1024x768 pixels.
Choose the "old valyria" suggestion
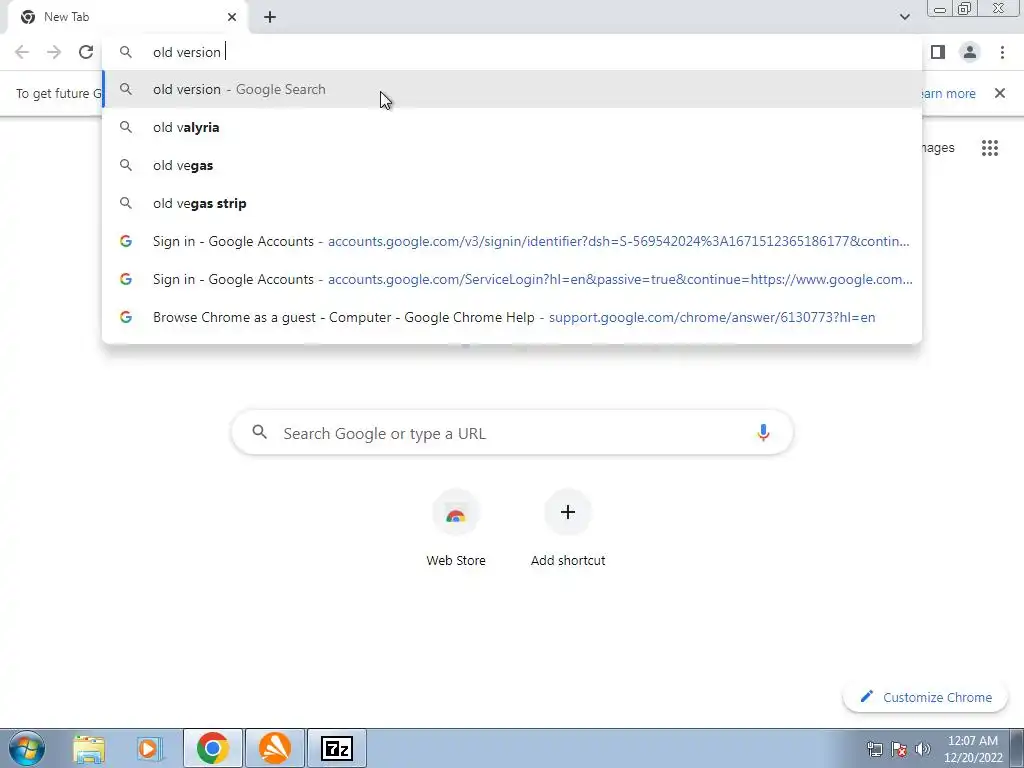click(x=512, y=127)
